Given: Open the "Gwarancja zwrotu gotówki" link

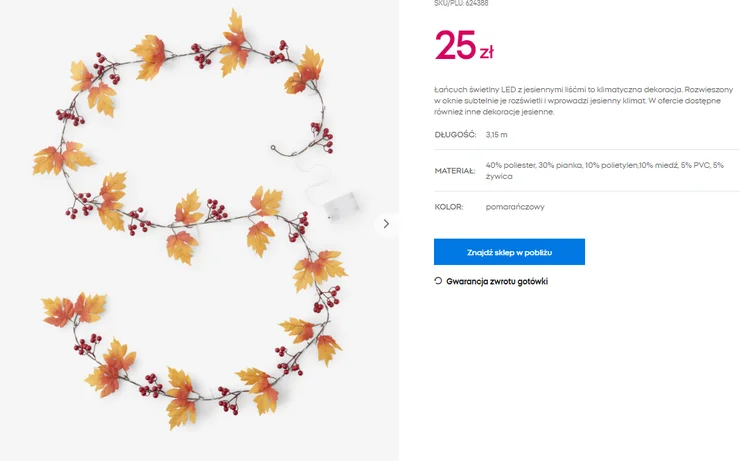Looking at the screenshot, I should pyautogui.click(x=497, y=282).
